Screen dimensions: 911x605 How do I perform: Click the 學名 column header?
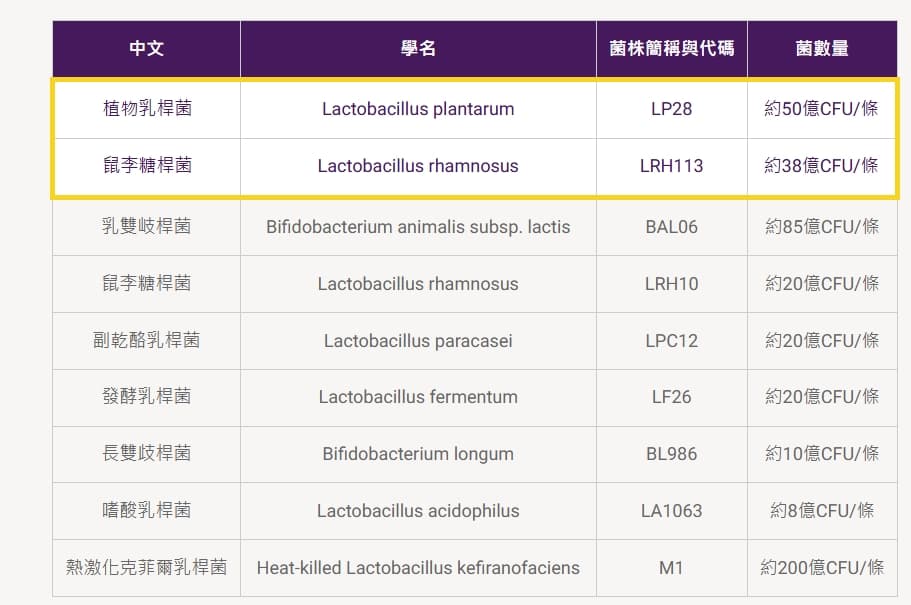[x=418, y=48]
